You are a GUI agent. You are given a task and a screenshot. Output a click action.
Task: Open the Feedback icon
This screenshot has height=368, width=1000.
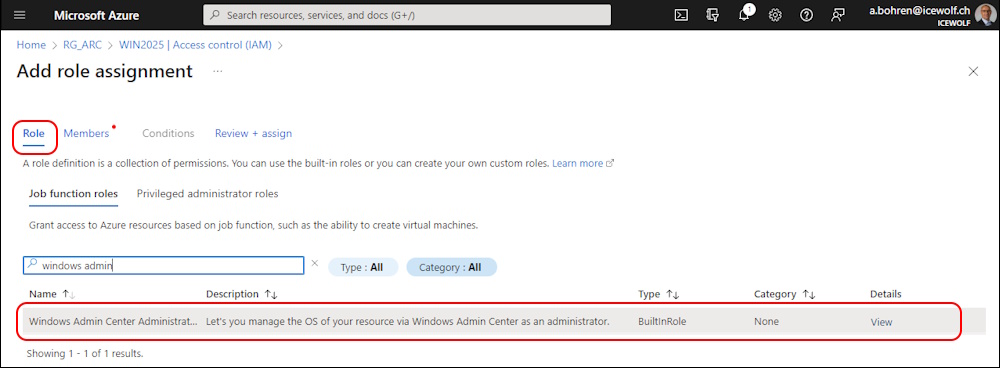point(838,15)
